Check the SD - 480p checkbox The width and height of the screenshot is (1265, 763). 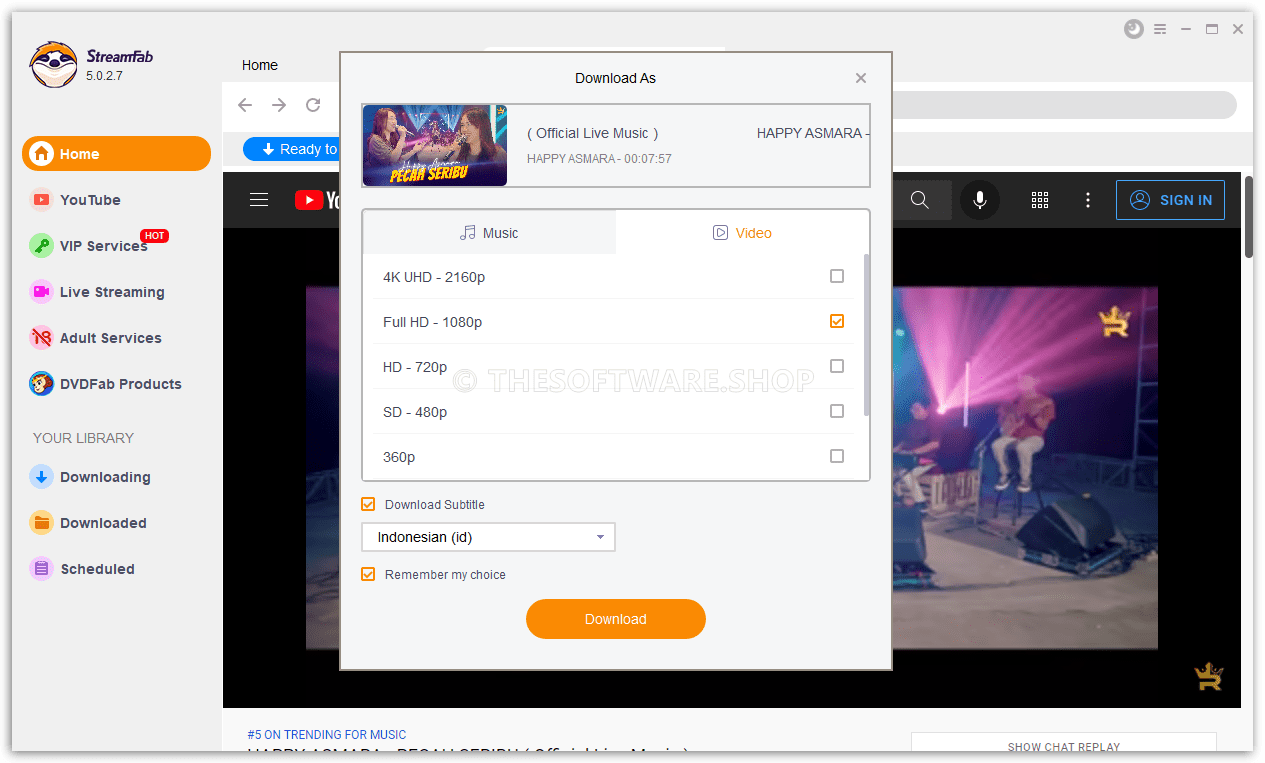tap(837, 411)
